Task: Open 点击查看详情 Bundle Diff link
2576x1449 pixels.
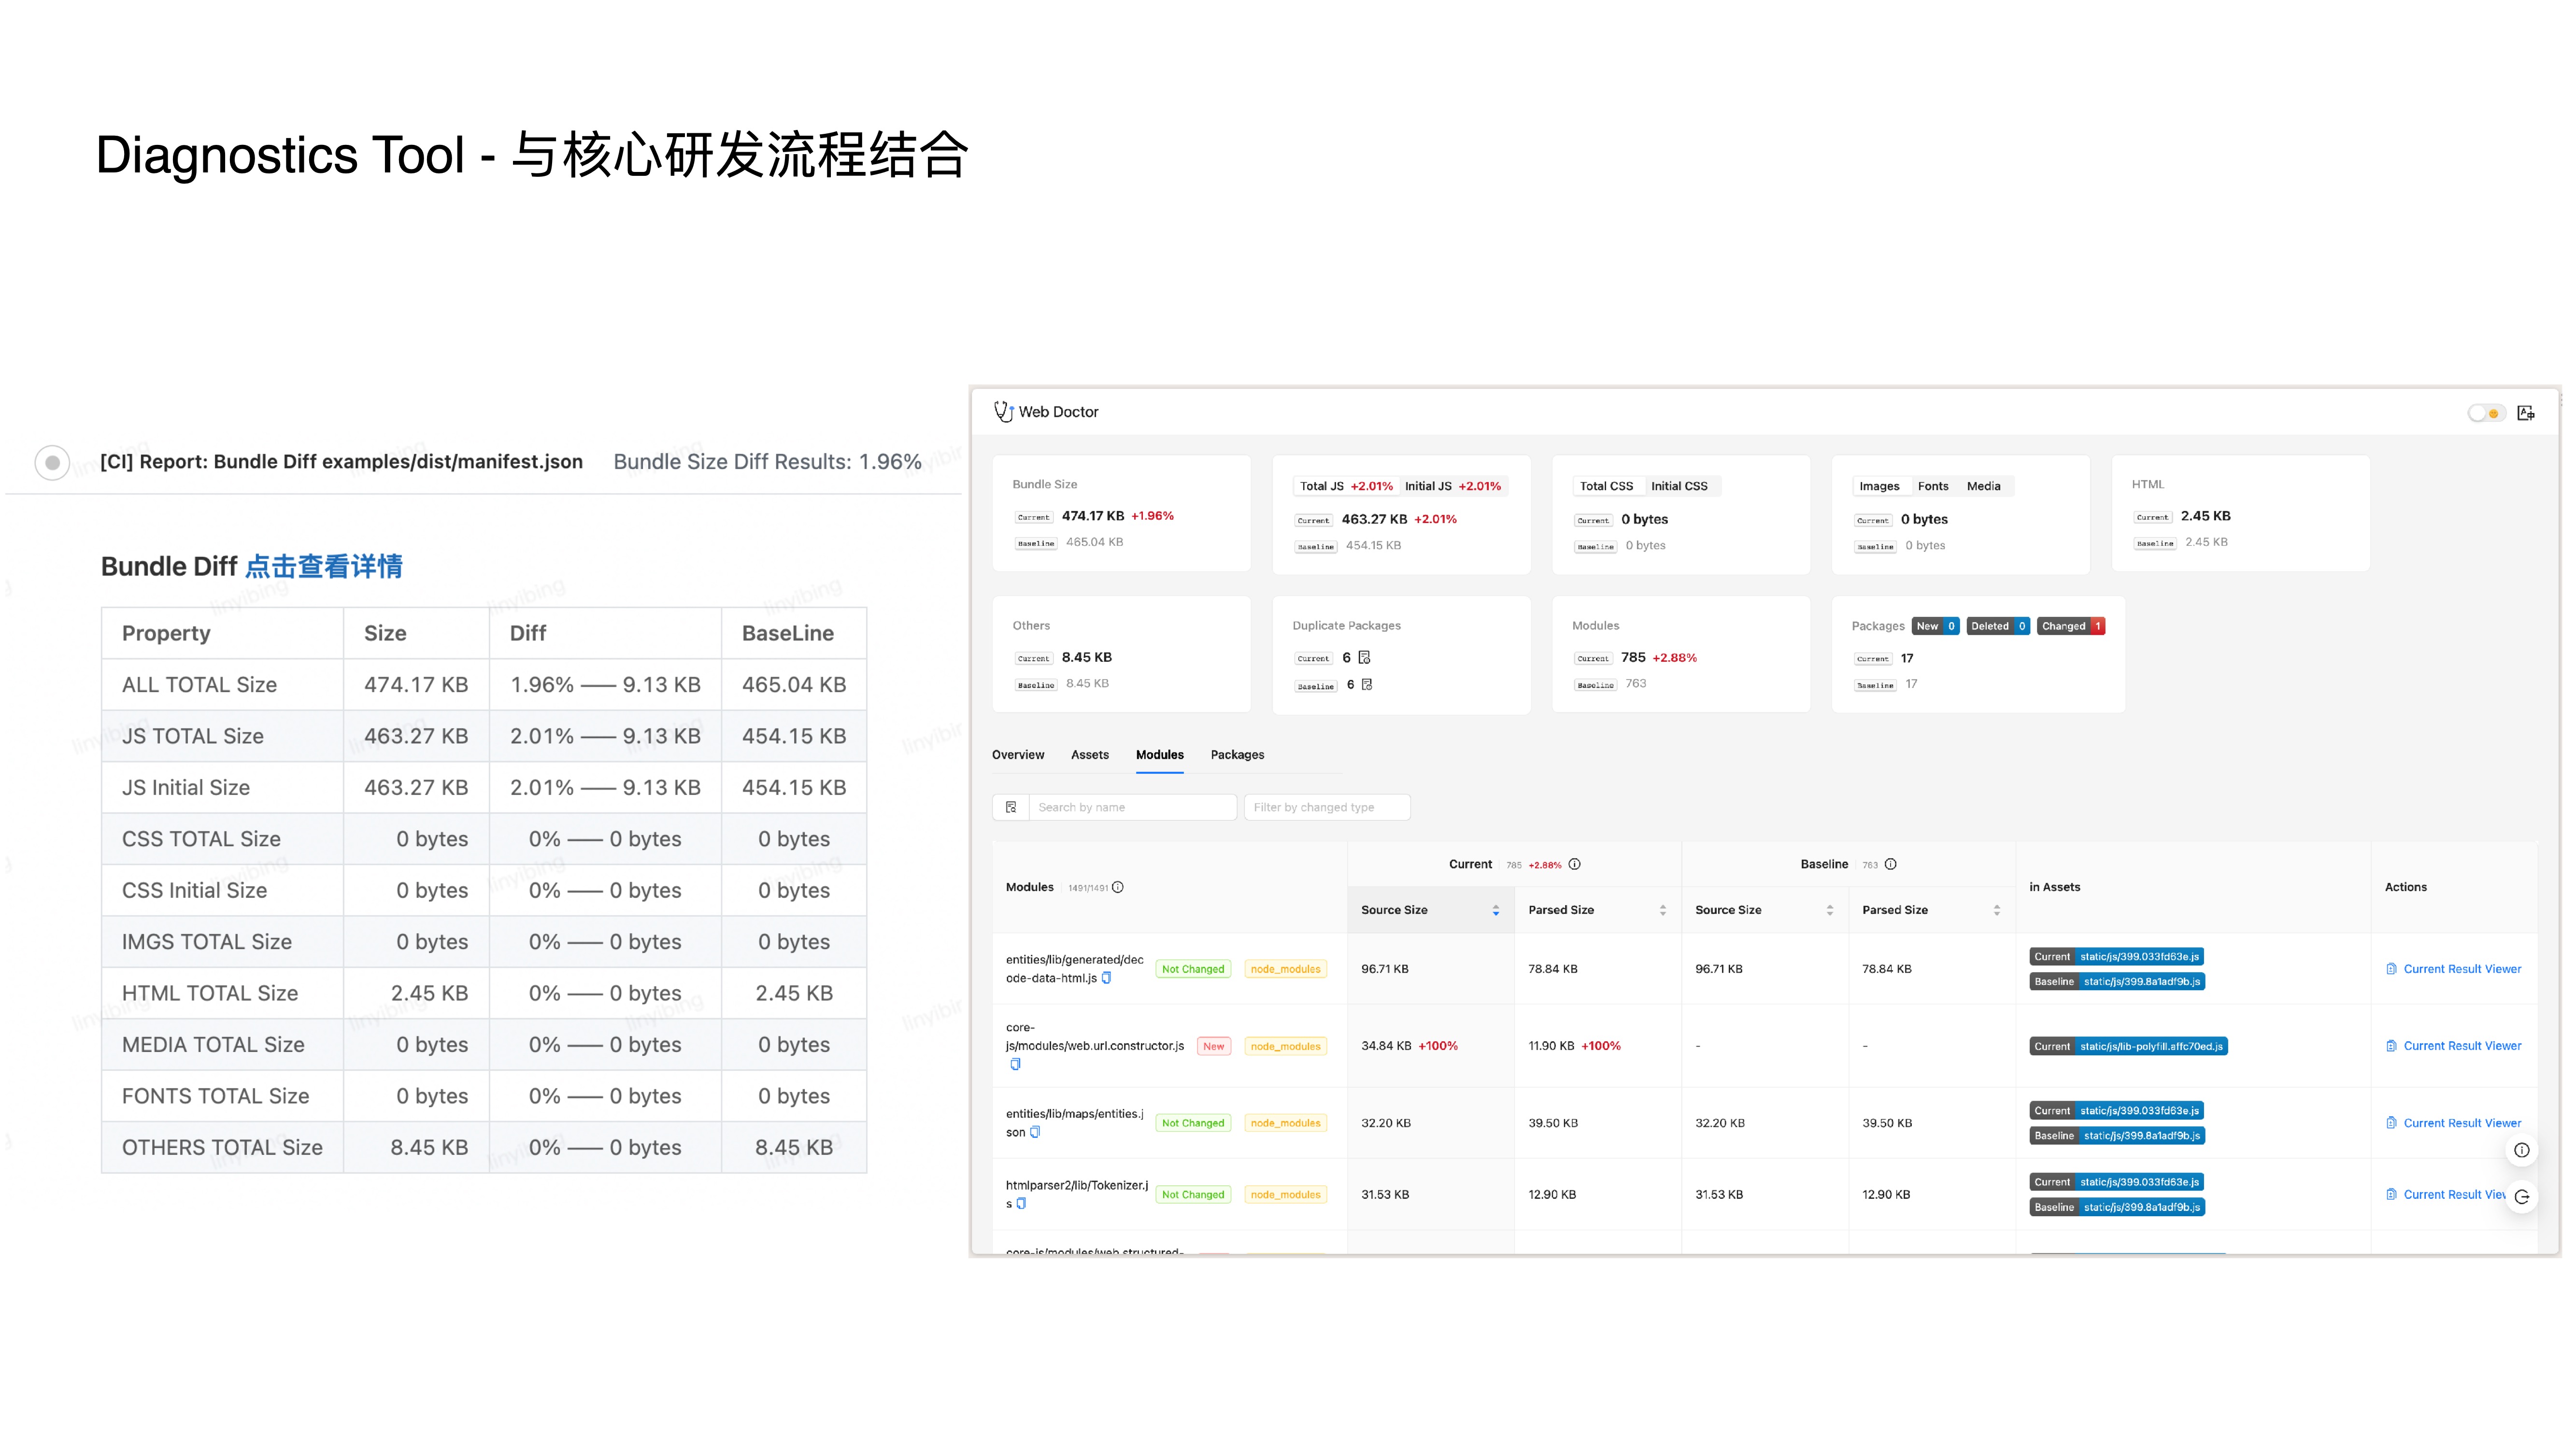Action: [x=324, y=567]
